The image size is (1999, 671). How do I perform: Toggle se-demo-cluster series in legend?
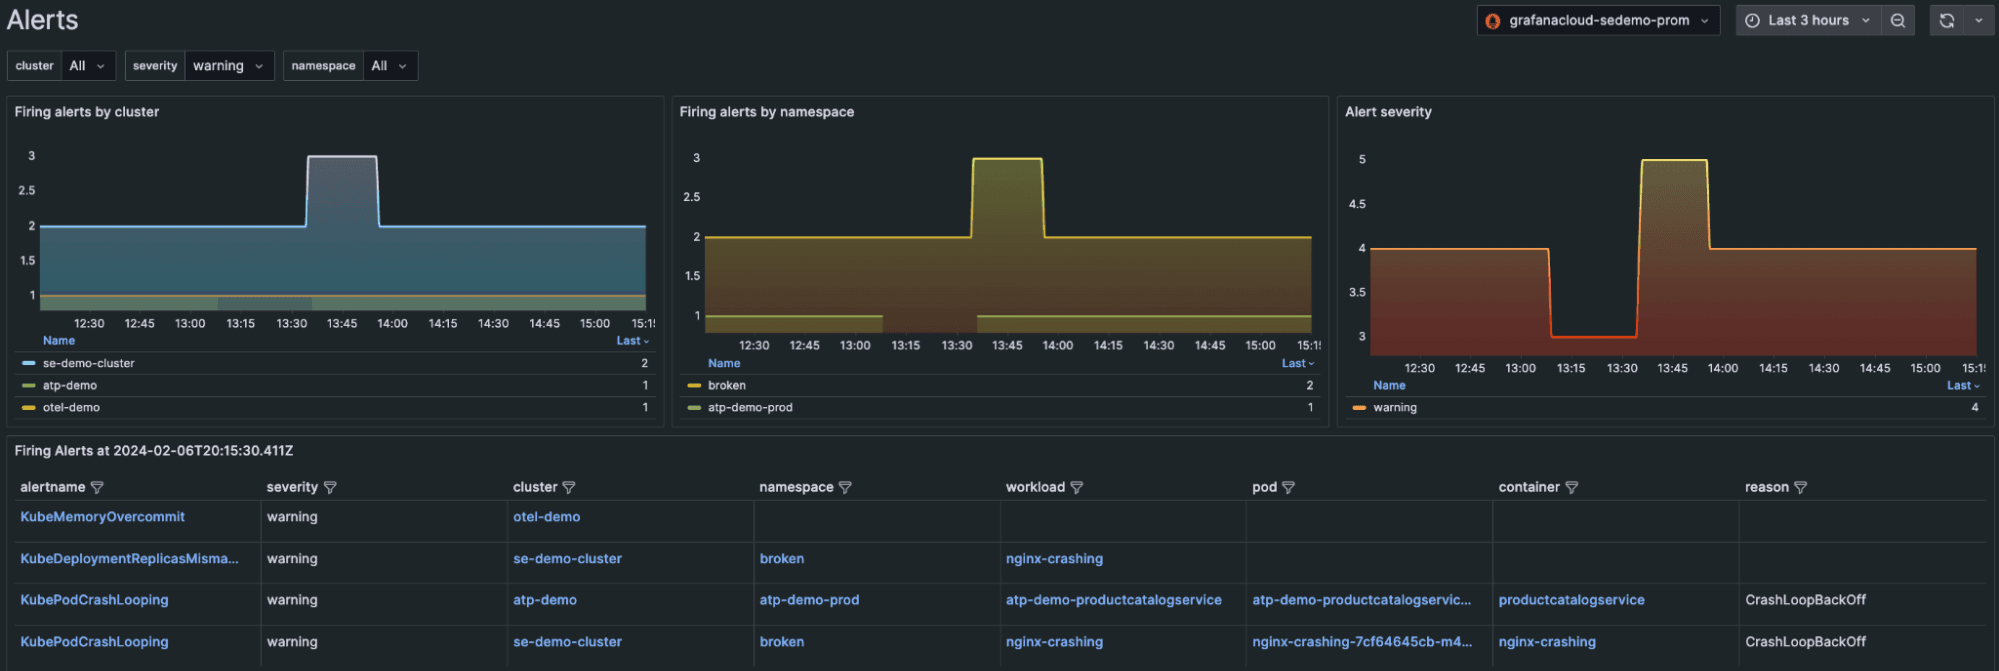pos(88,364)
